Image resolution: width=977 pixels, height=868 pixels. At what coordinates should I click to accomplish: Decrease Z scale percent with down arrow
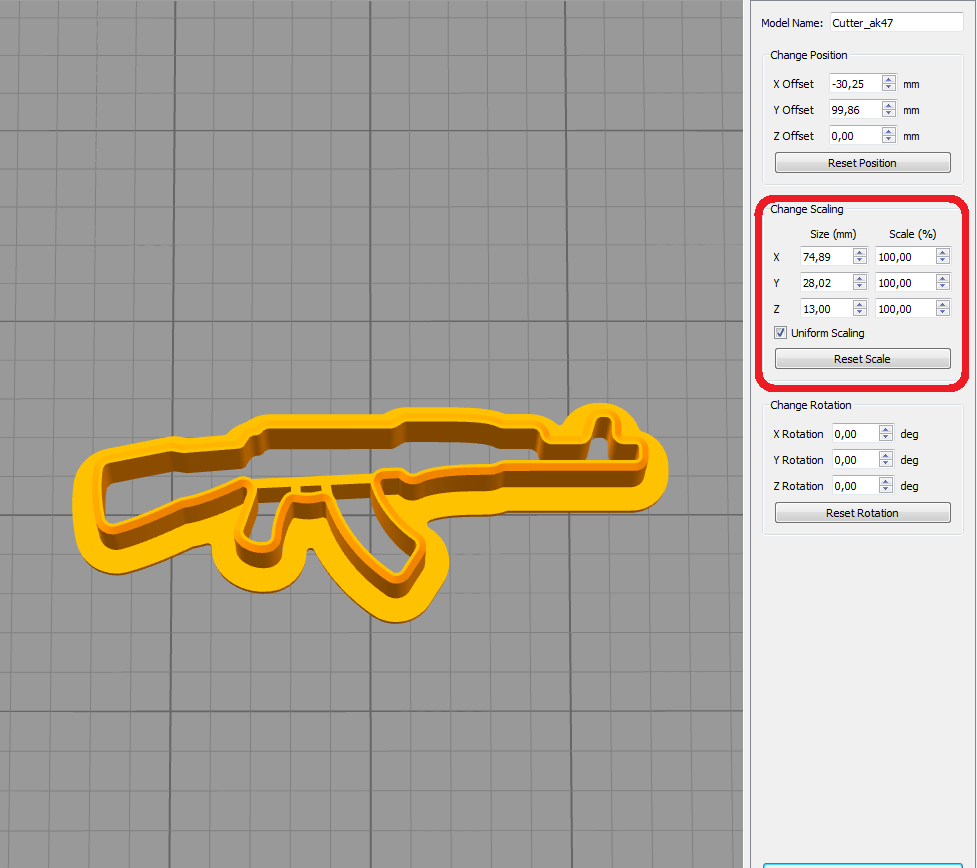point(943,313)
